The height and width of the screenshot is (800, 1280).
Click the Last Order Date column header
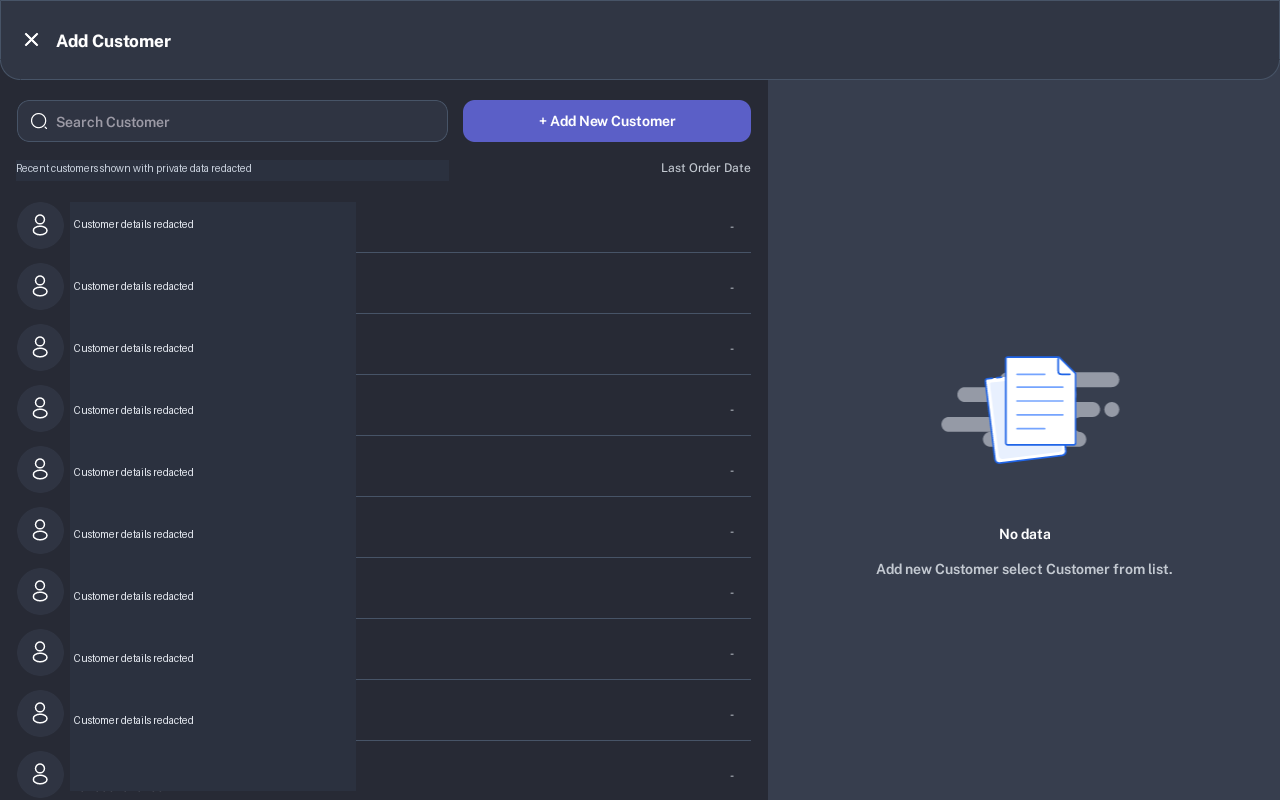point(706,168)
